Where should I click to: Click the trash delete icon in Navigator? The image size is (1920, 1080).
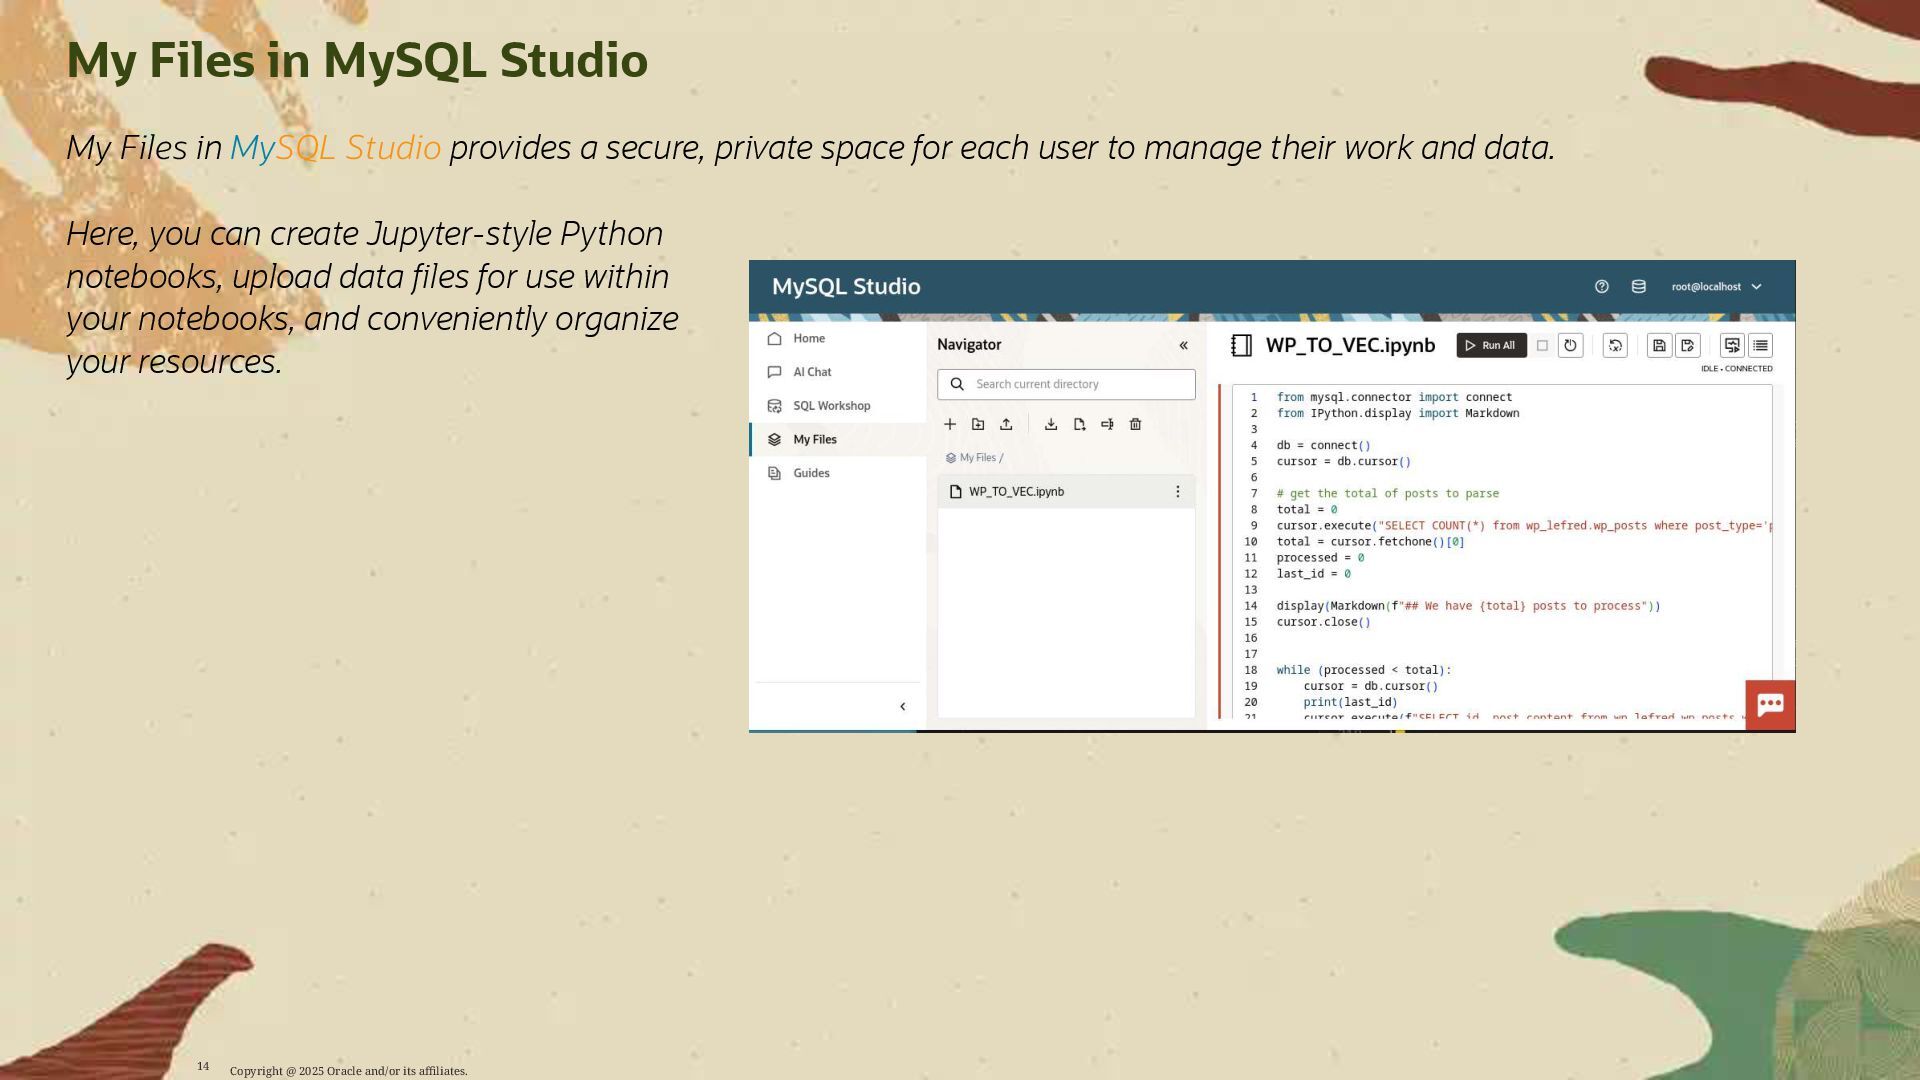tap(1135, 424)
